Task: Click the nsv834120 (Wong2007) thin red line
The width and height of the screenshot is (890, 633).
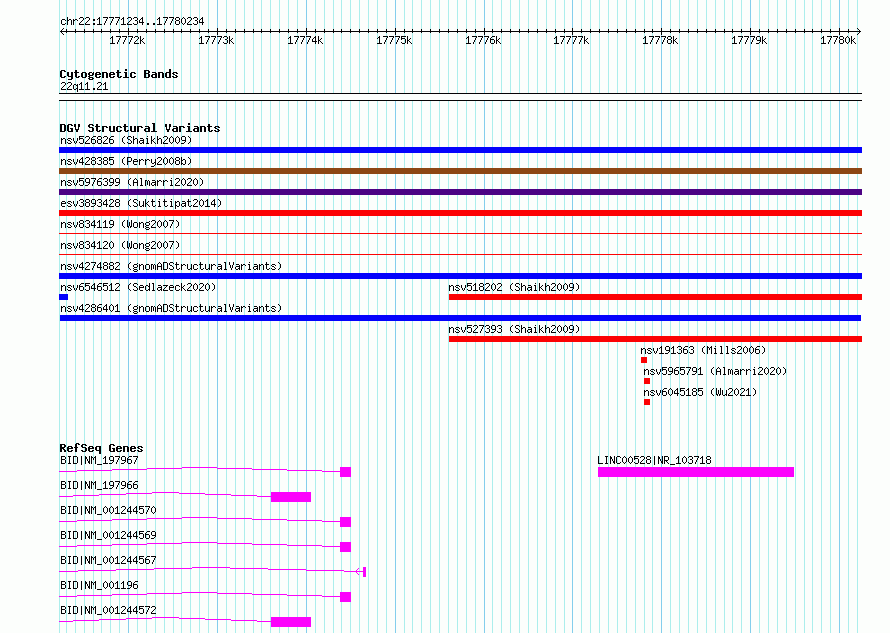Action: 460,254
